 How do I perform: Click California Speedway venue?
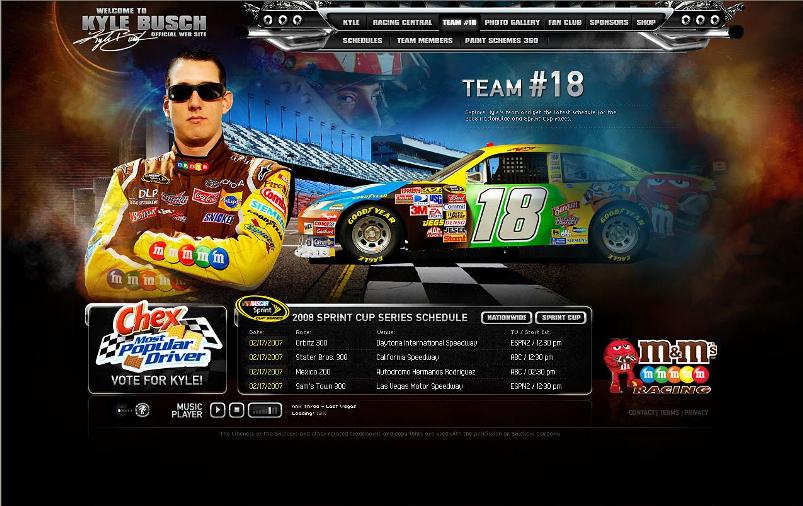[408, 357]
